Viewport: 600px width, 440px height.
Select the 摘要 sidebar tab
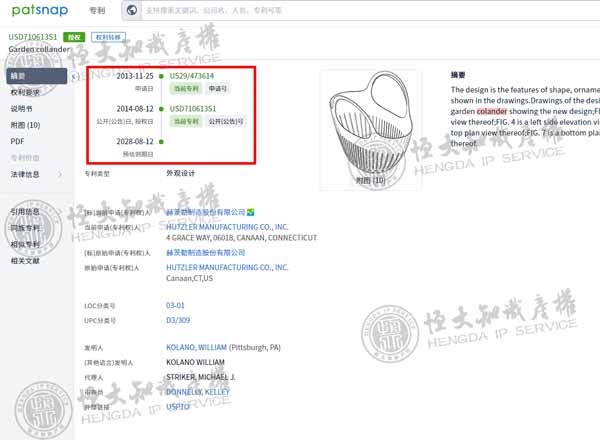point(37,76)
